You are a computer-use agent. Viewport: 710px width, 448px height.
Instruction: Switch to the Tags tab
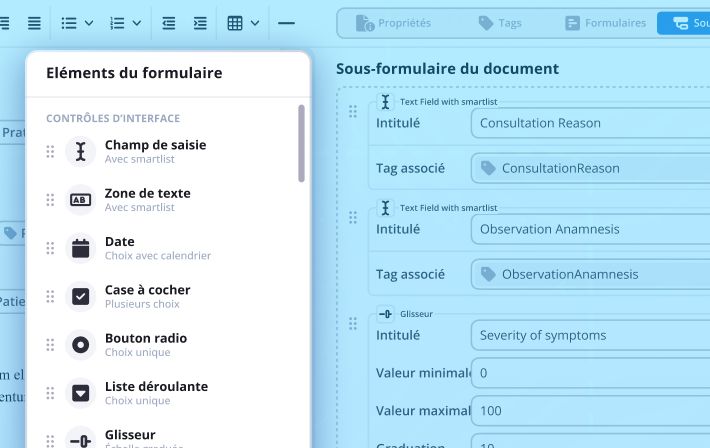click(x=500, y=23)
